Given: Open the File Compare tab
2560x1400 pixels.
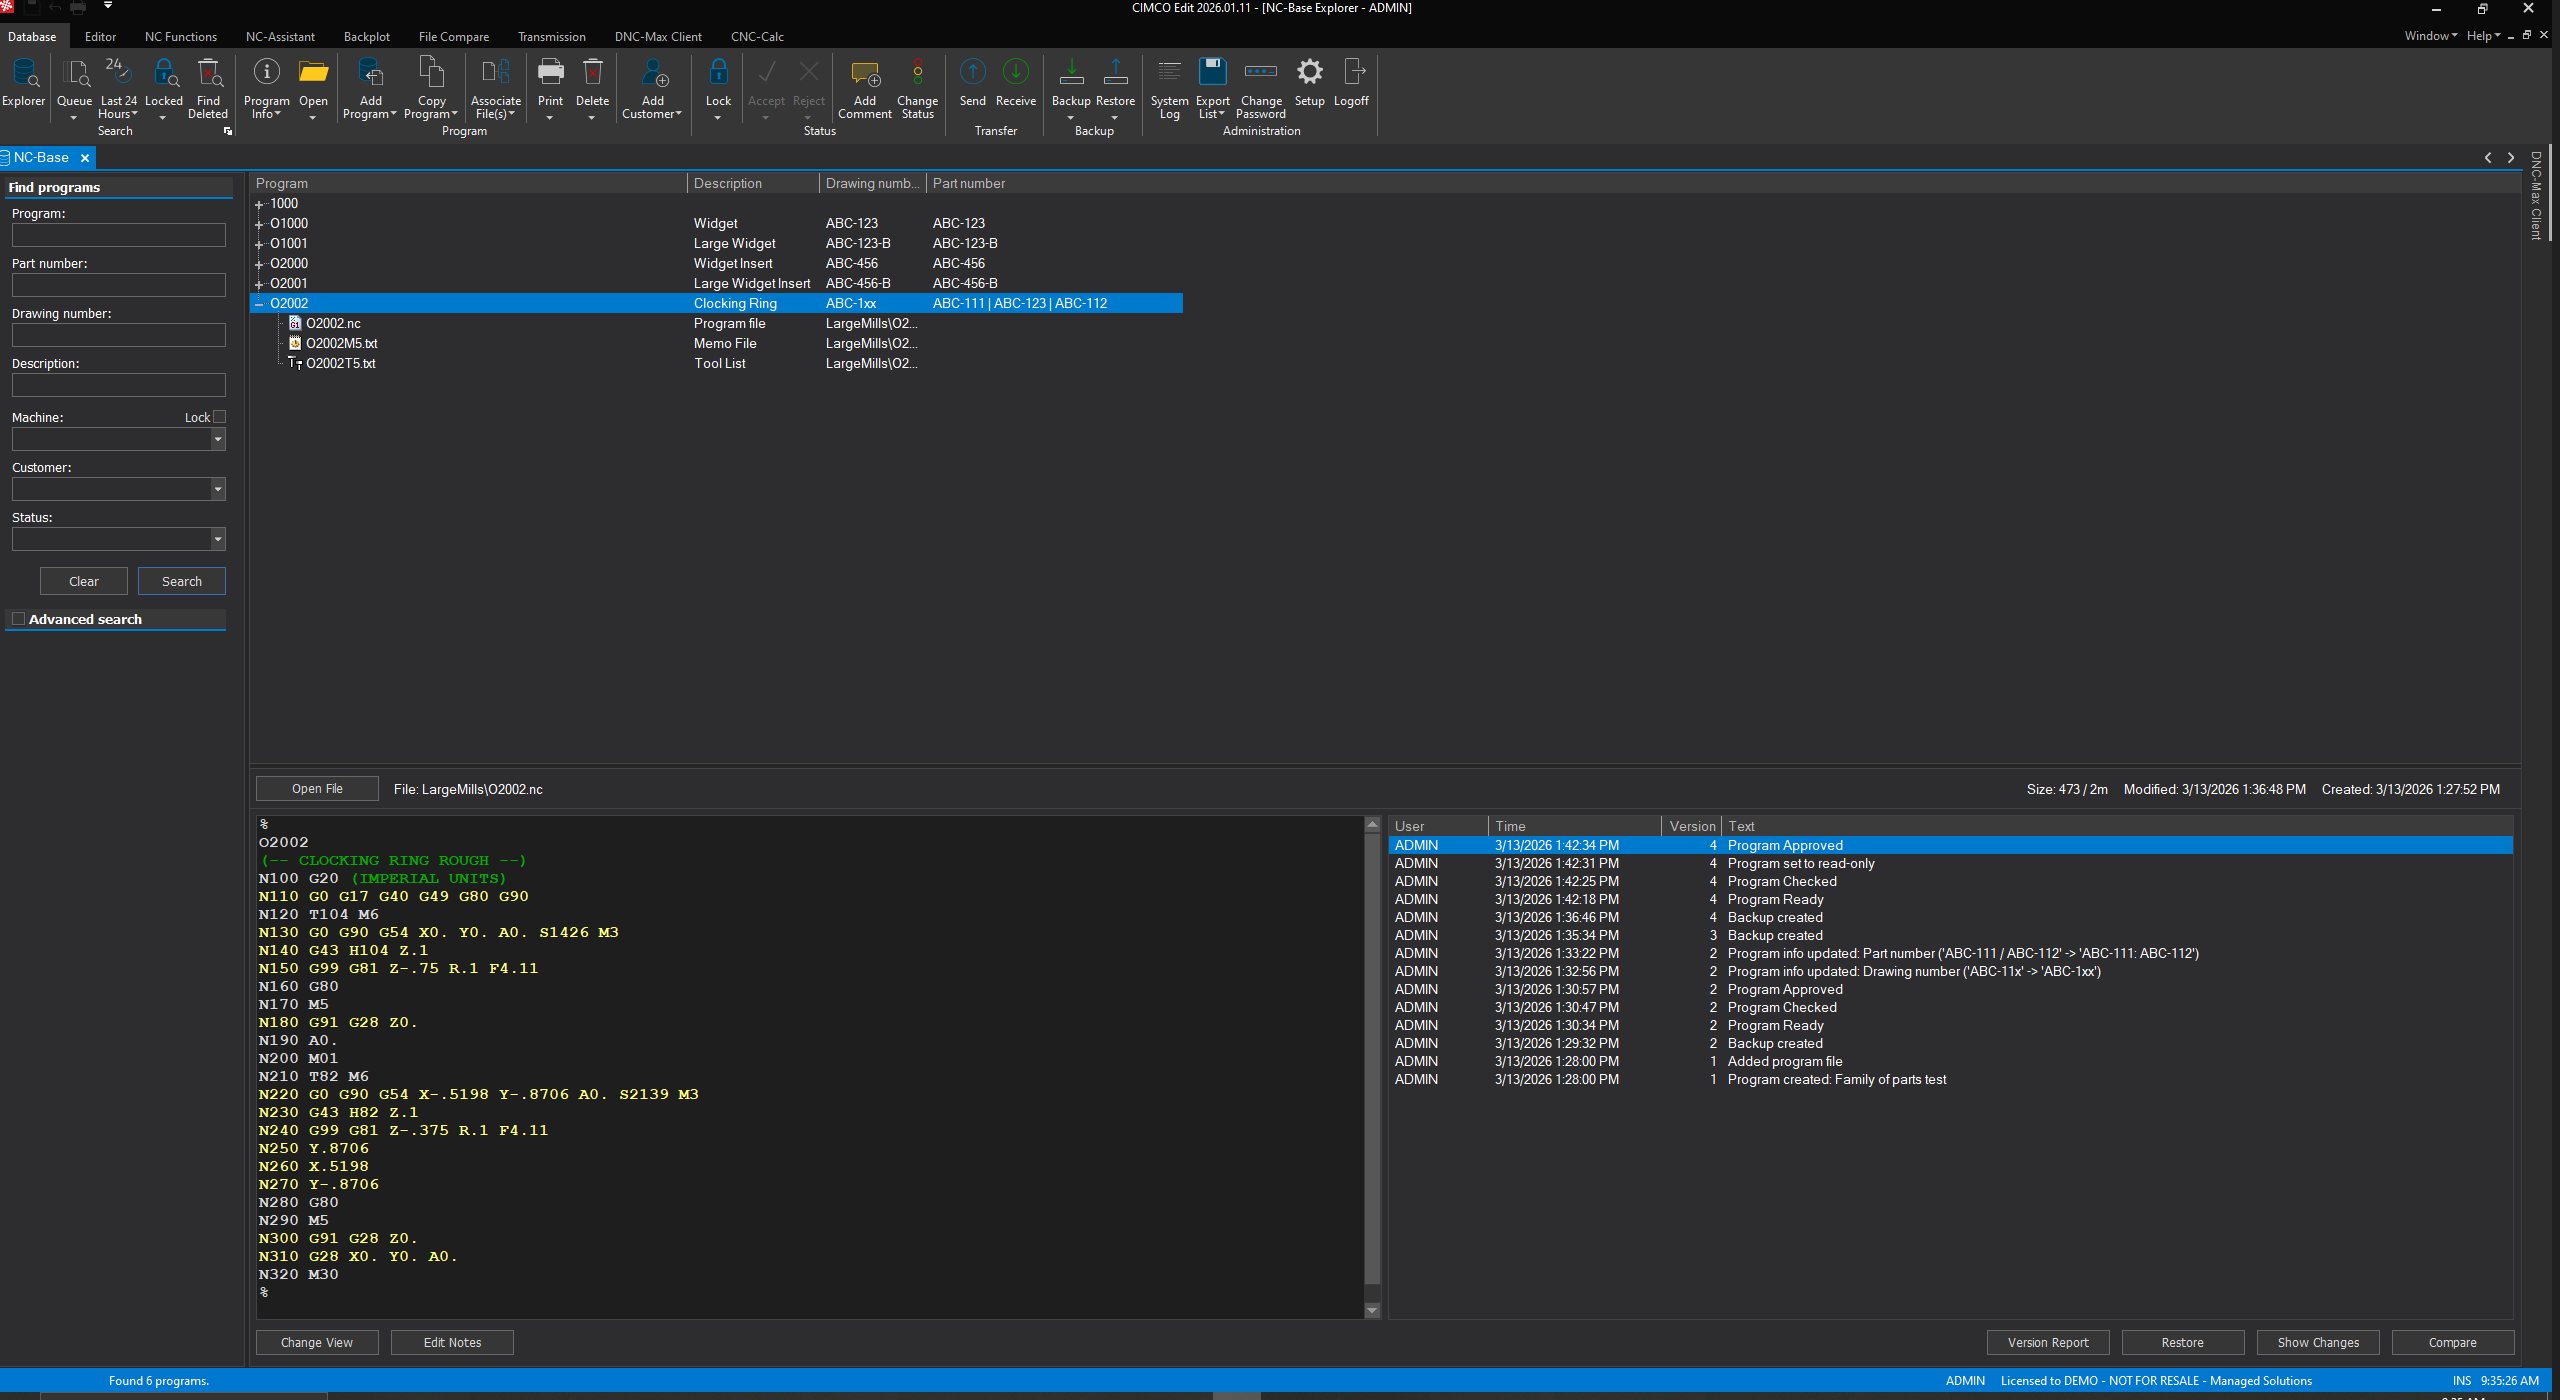Looking at the screenshot, I should 454,37.
